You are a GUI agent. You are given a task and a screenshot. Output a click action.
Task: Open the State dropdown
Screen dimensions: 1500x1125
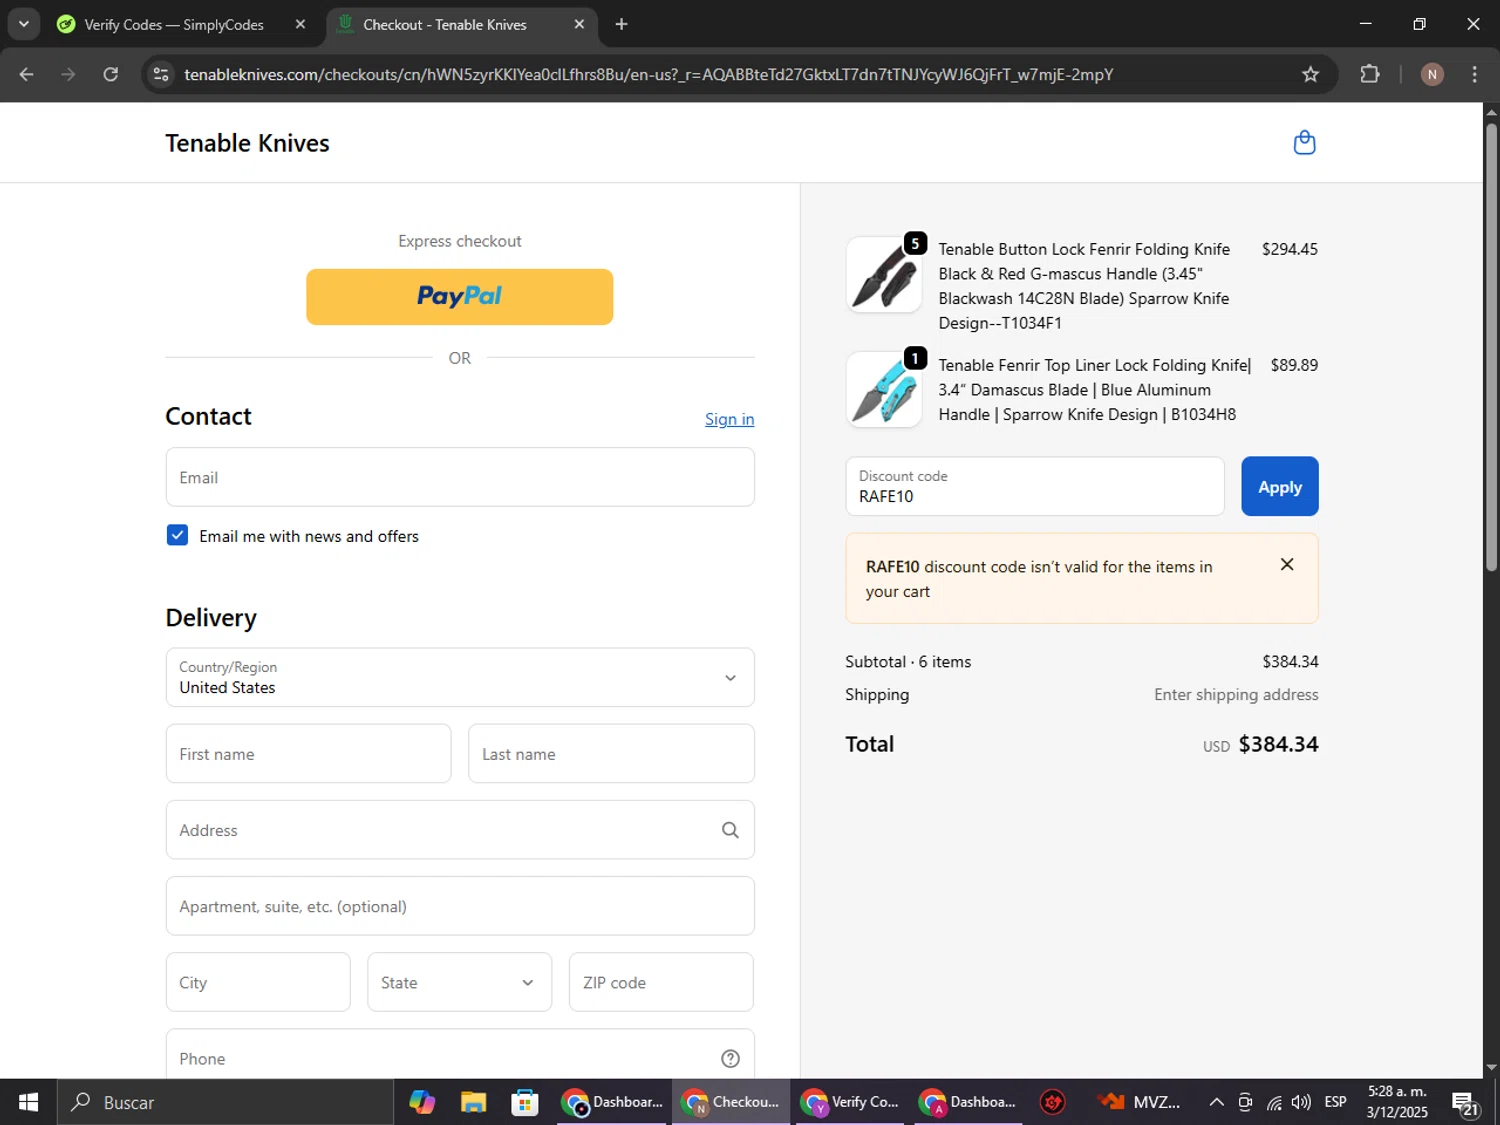[459, 982]
